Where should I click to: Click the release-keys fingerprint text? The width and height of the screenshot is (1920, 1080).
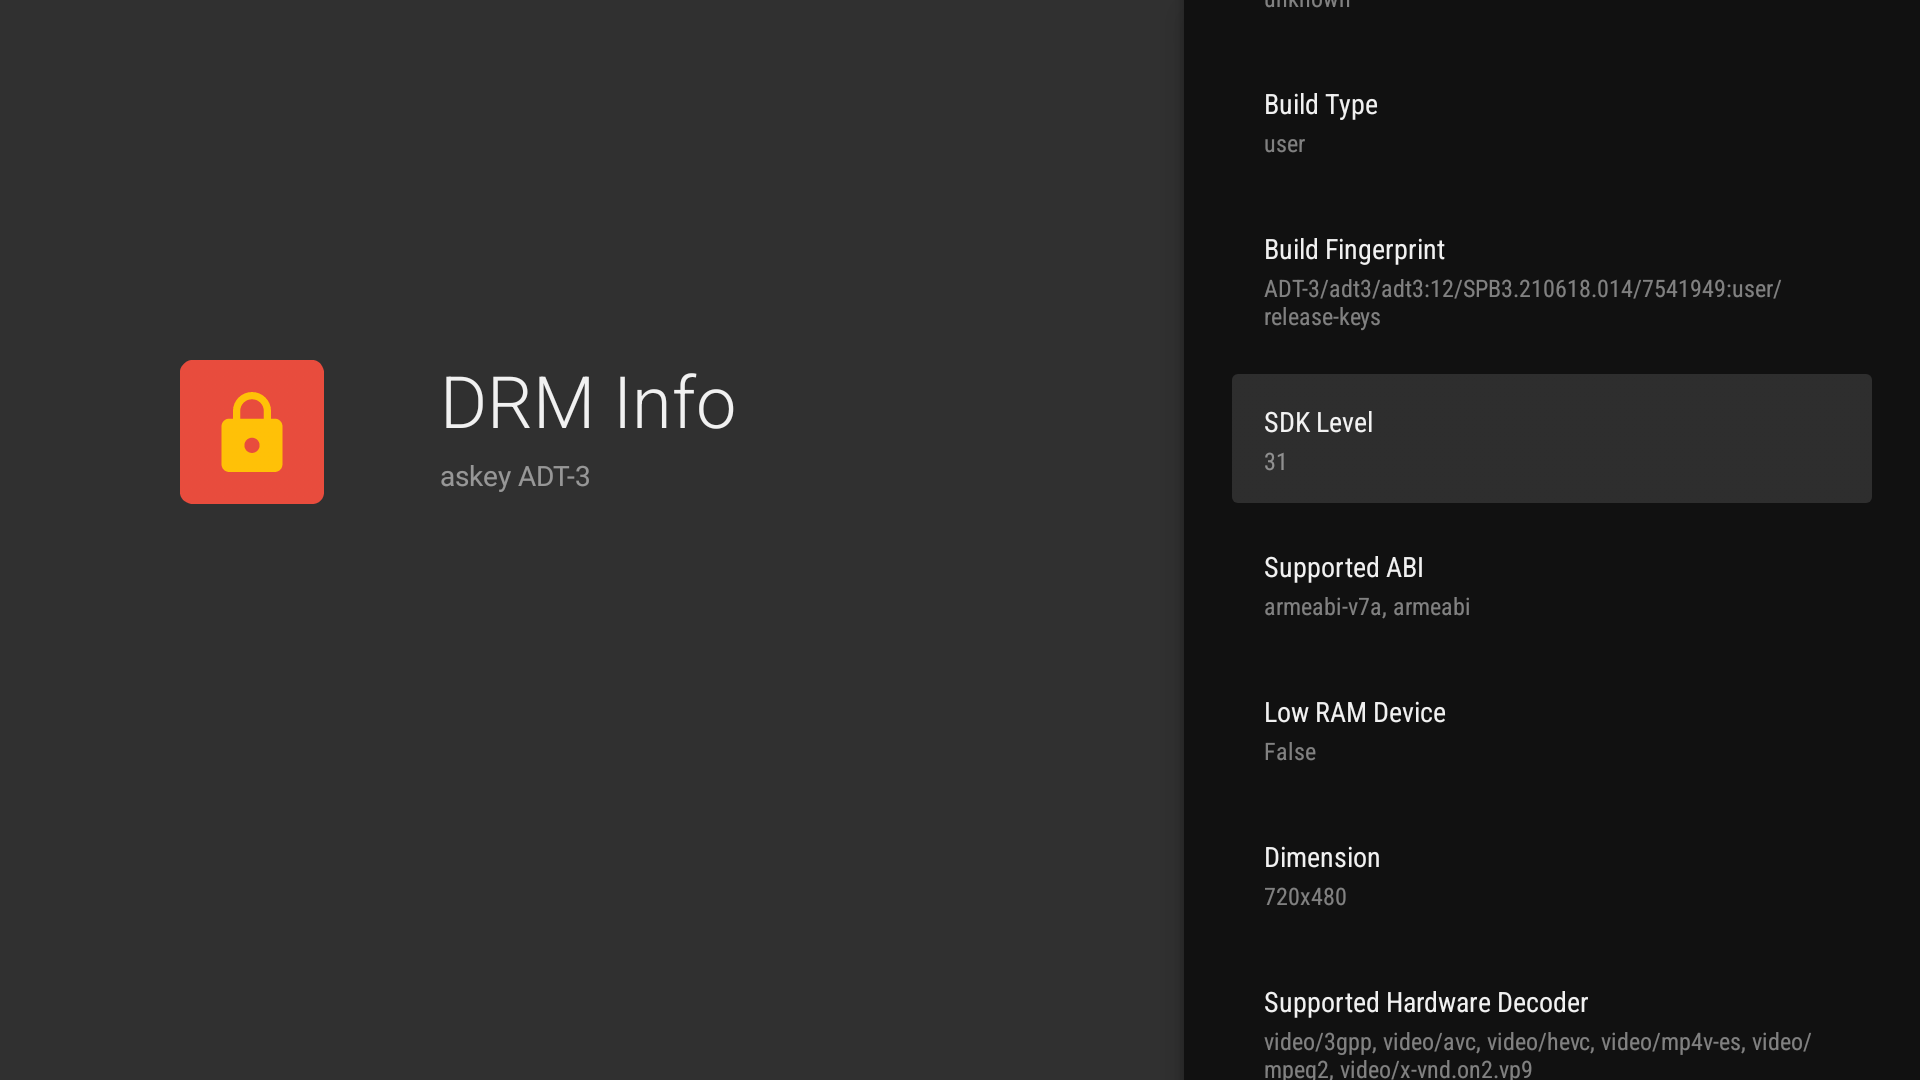point(1322,317)
